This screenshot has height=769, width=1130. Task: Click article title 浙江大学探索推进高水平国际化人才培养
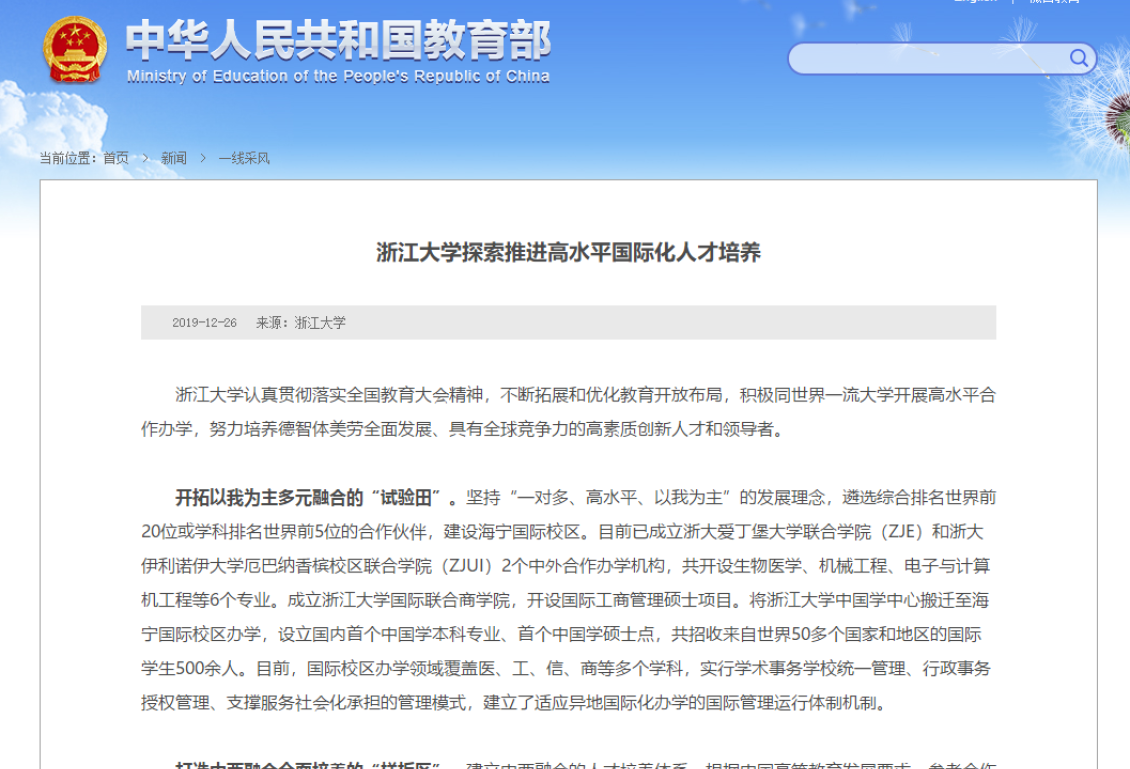pos(569,252)
